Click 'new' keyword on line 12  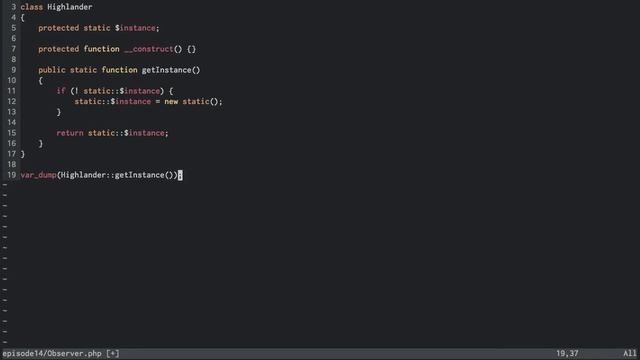(x=171, y=101)
